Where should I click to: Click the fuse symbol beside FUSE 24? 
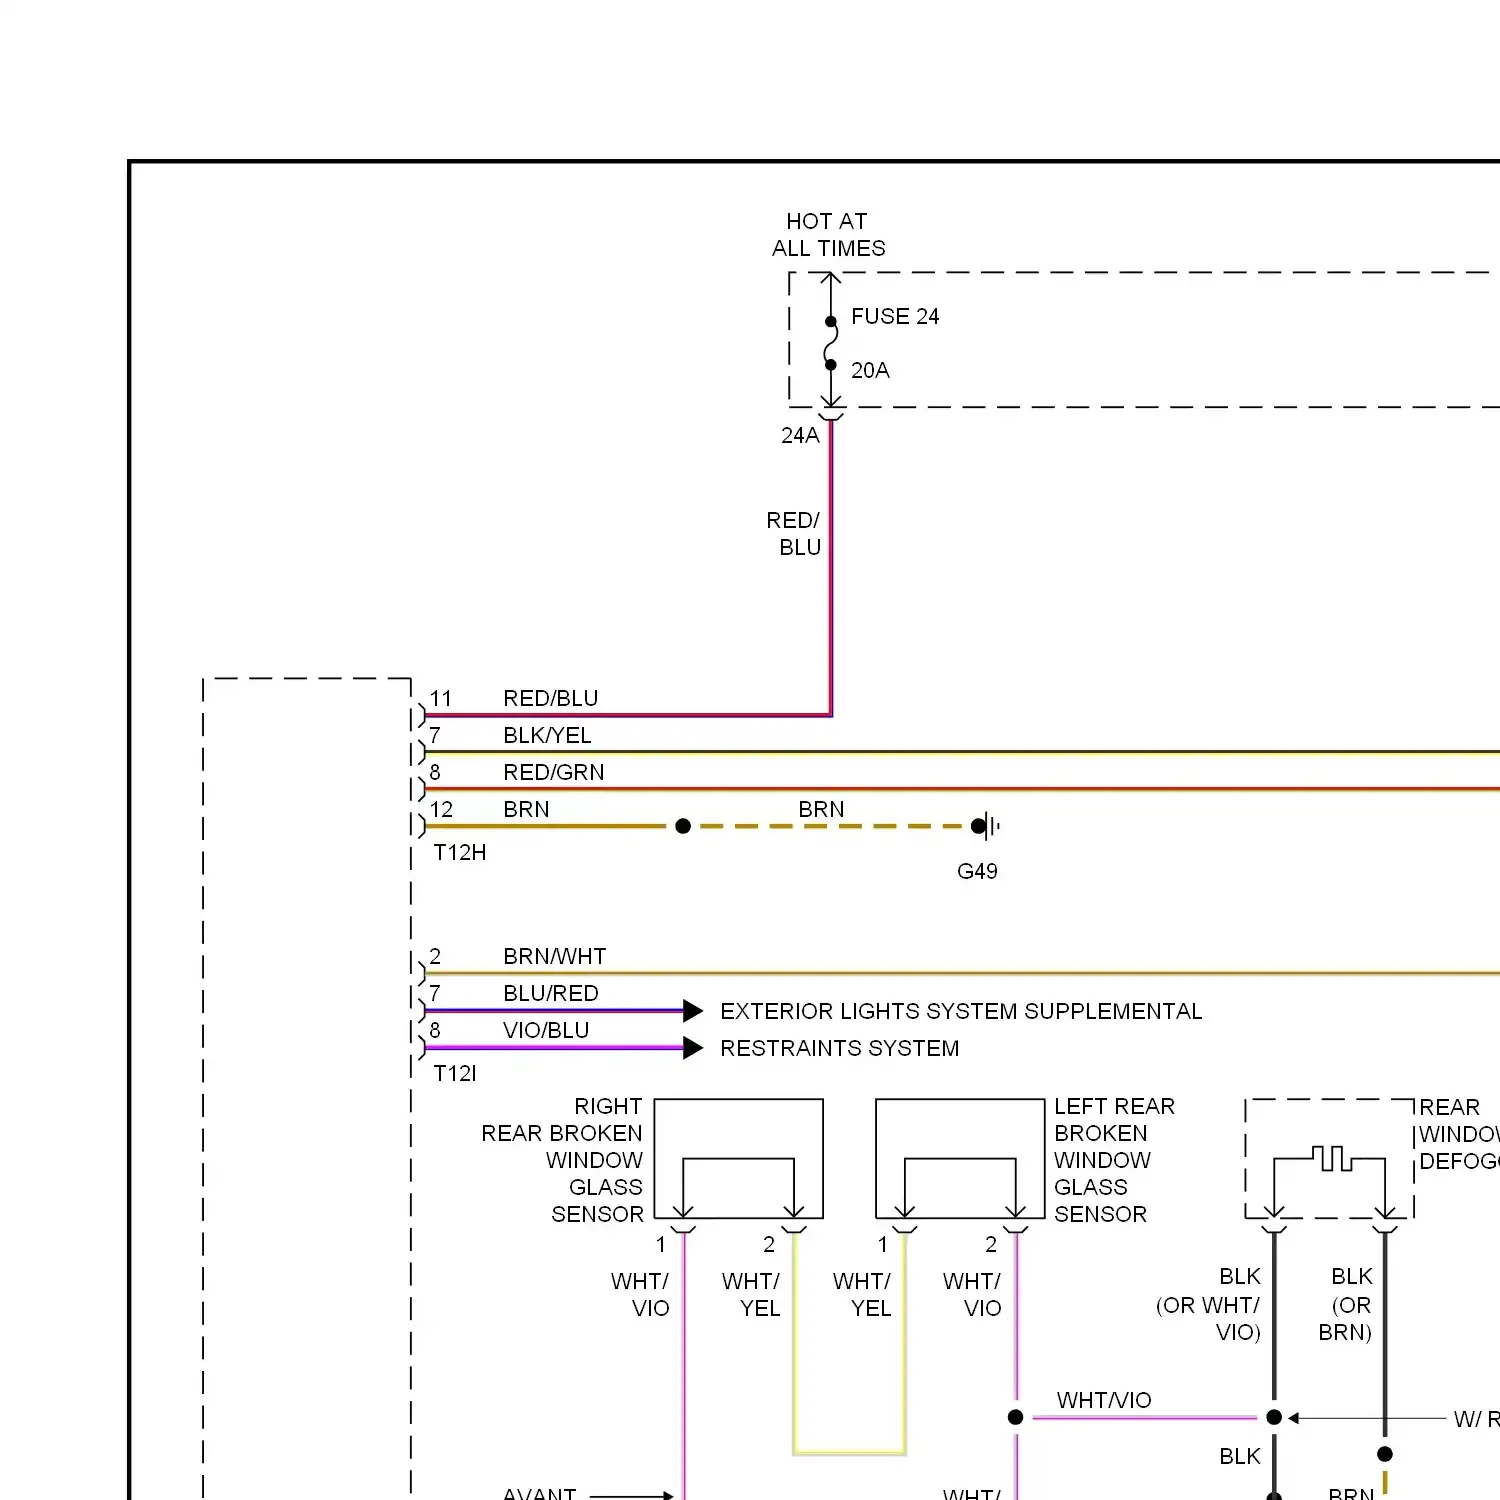831,343
